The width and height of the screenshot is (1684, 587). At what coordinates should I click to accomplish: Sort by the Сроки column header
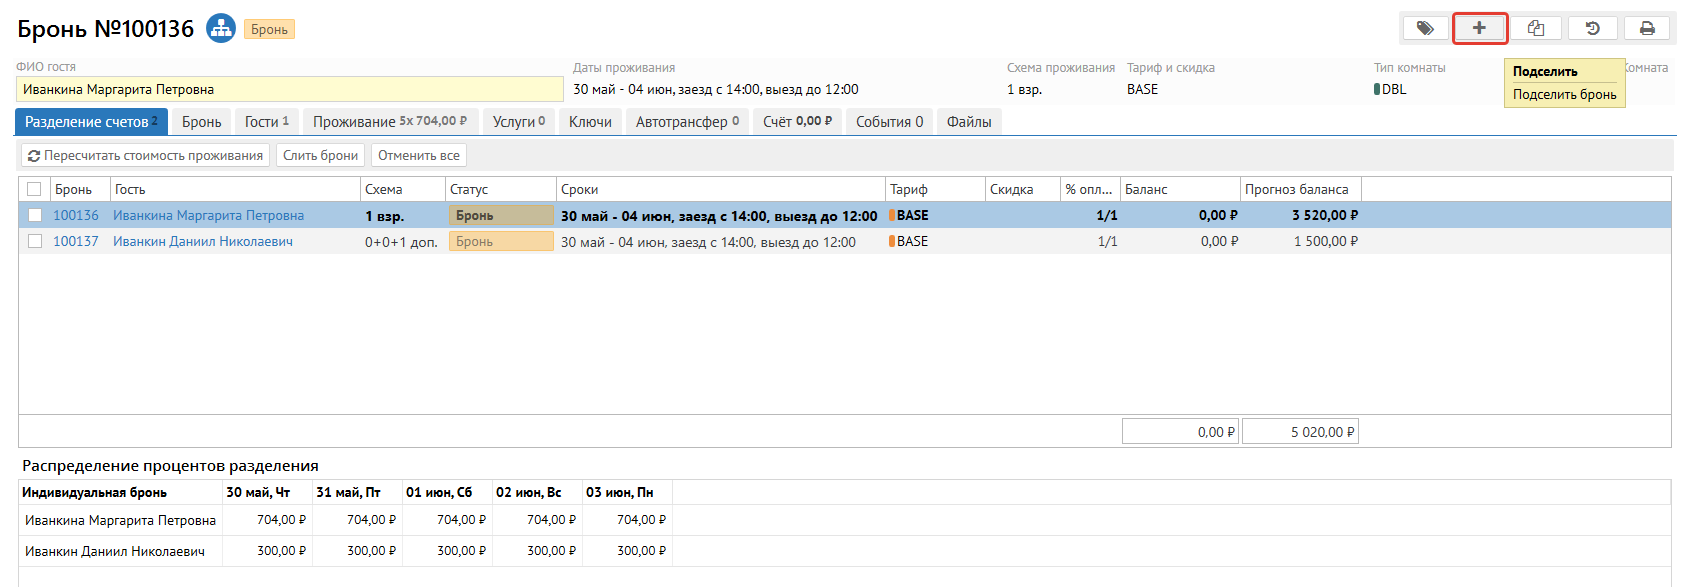click(x=721, y=189)
